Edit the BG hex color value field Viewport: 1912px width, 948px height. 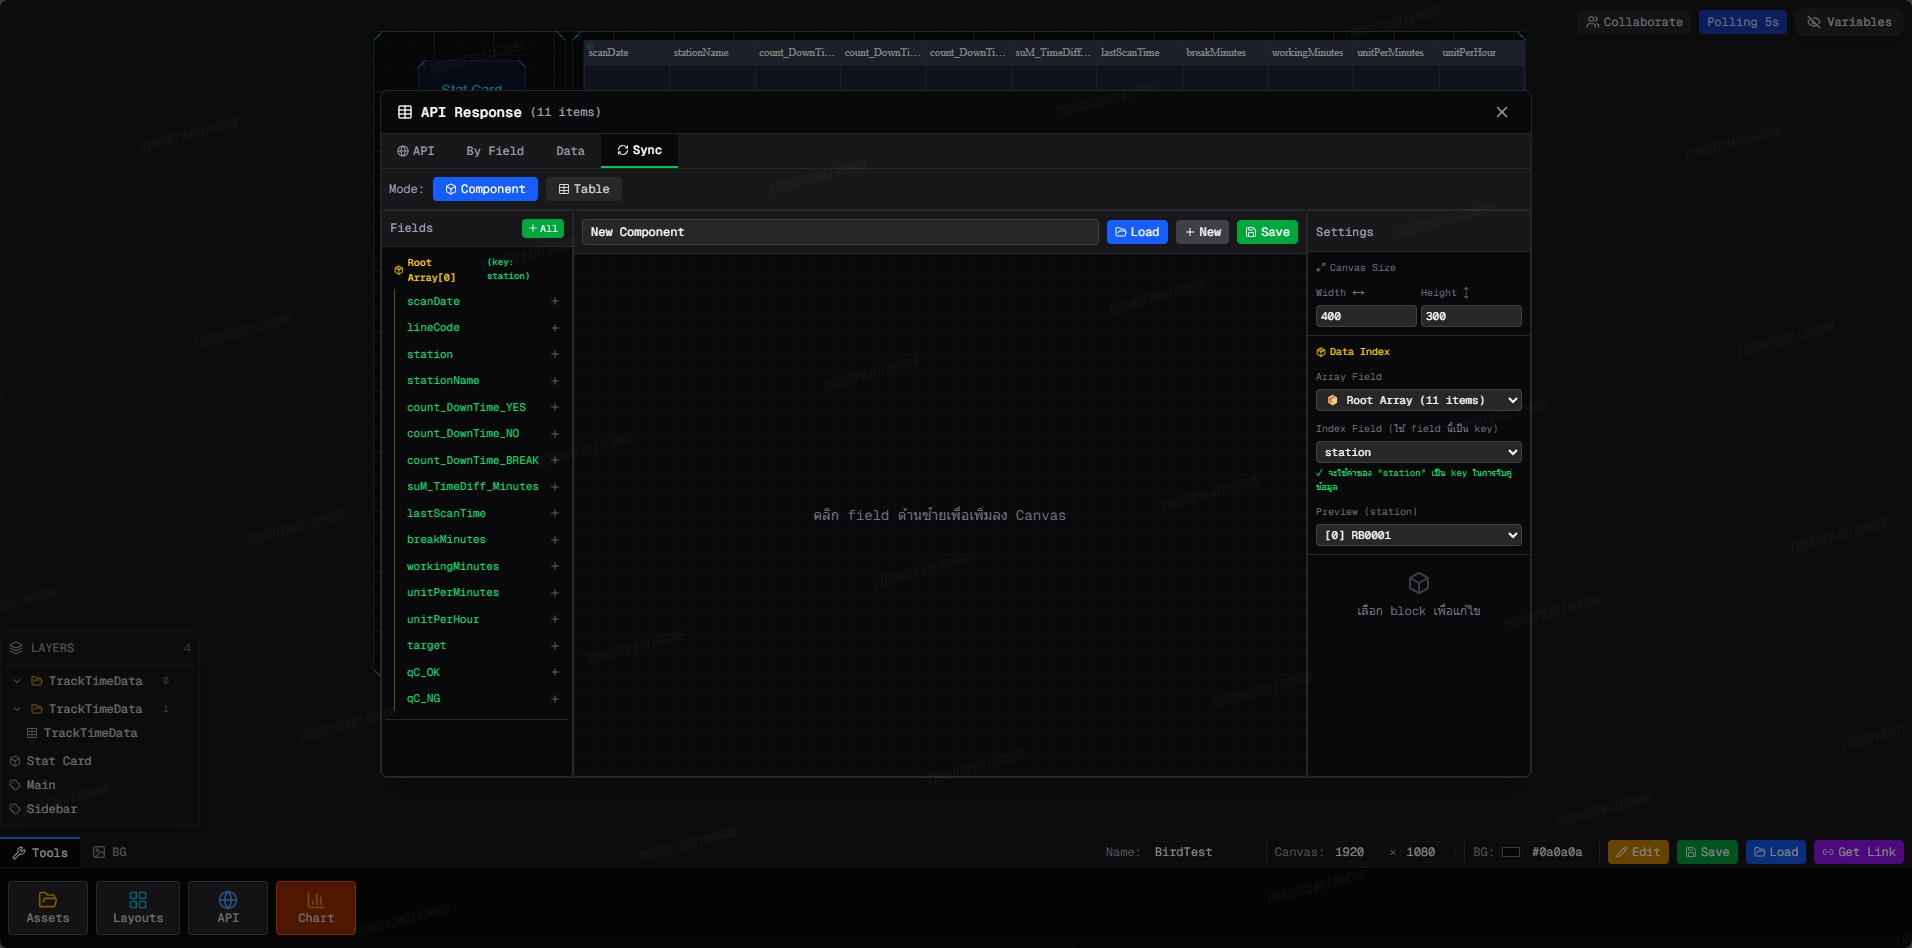(x=1560, y=852)
